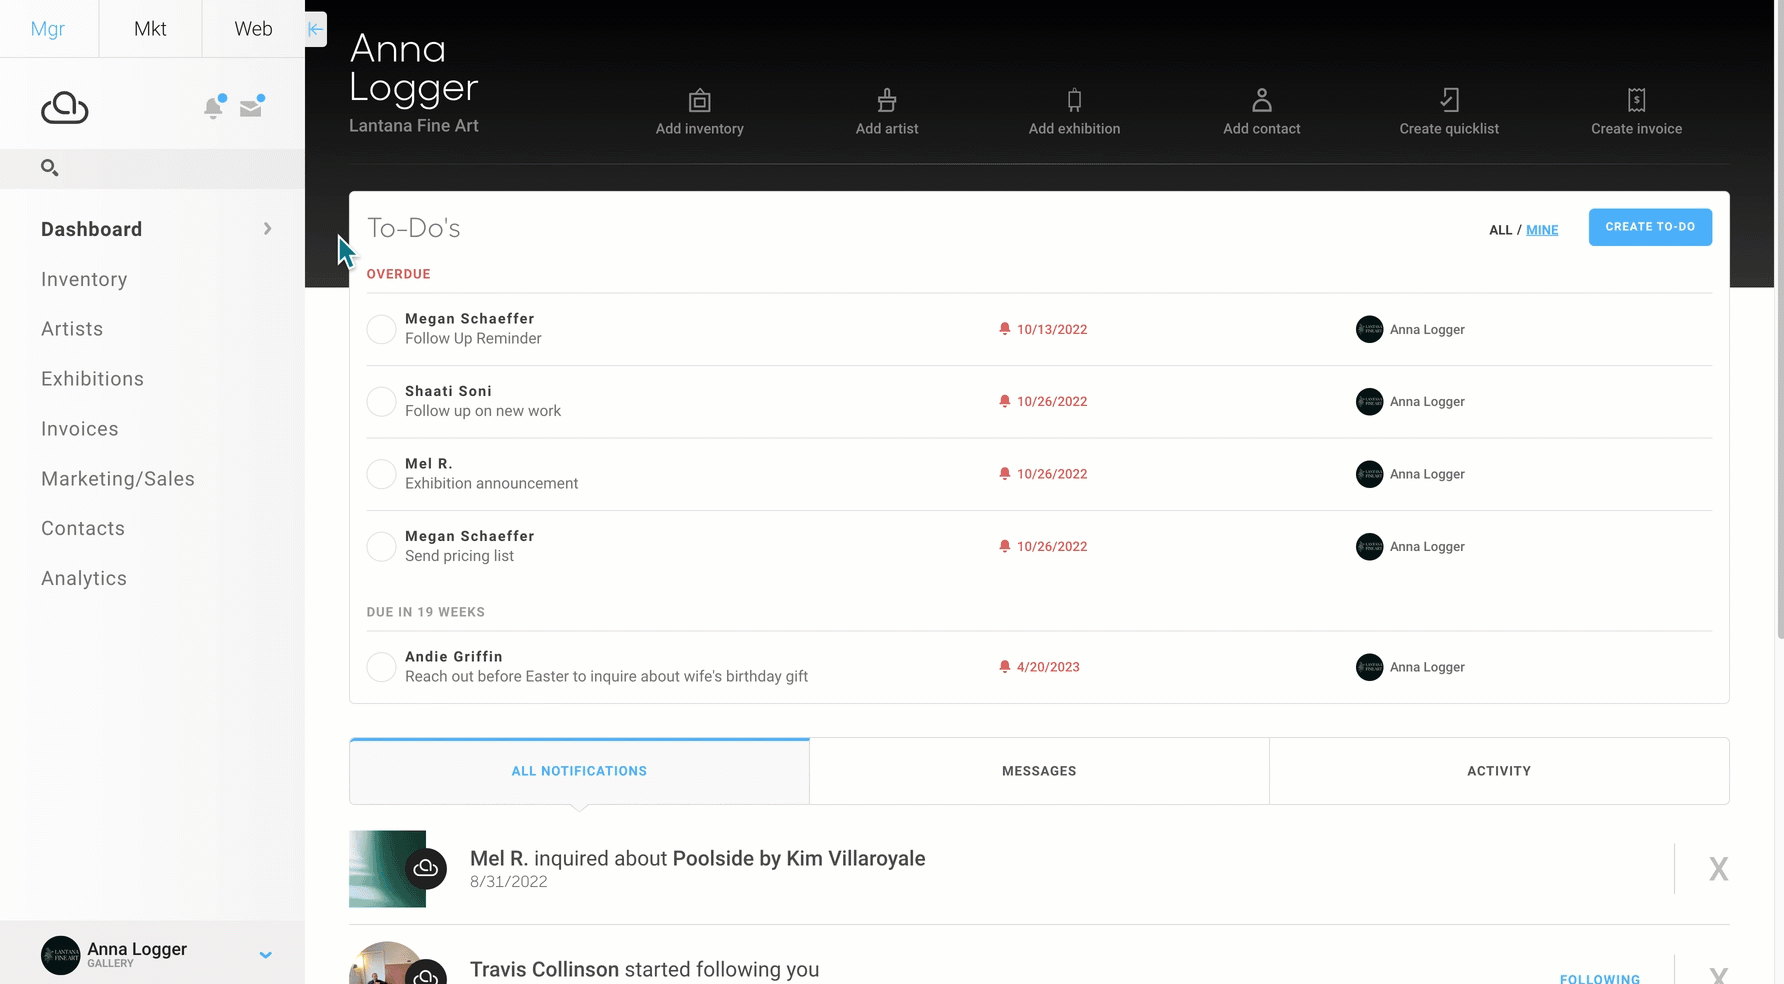Click the bell icon beside 10/13/2022
Screen dimensions: 1784x984
(x=1005, y=329)
